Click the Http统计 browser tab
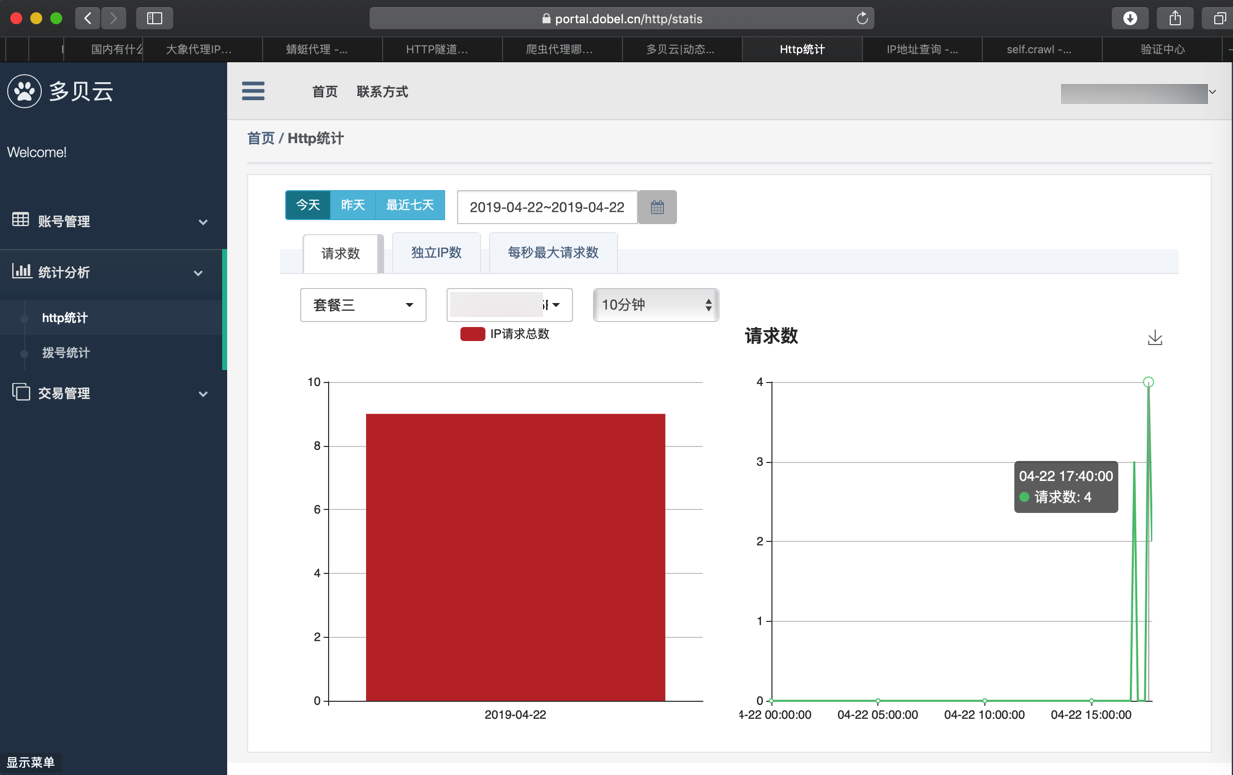Viewport: 1233px width, 775px height. [802, 49]
